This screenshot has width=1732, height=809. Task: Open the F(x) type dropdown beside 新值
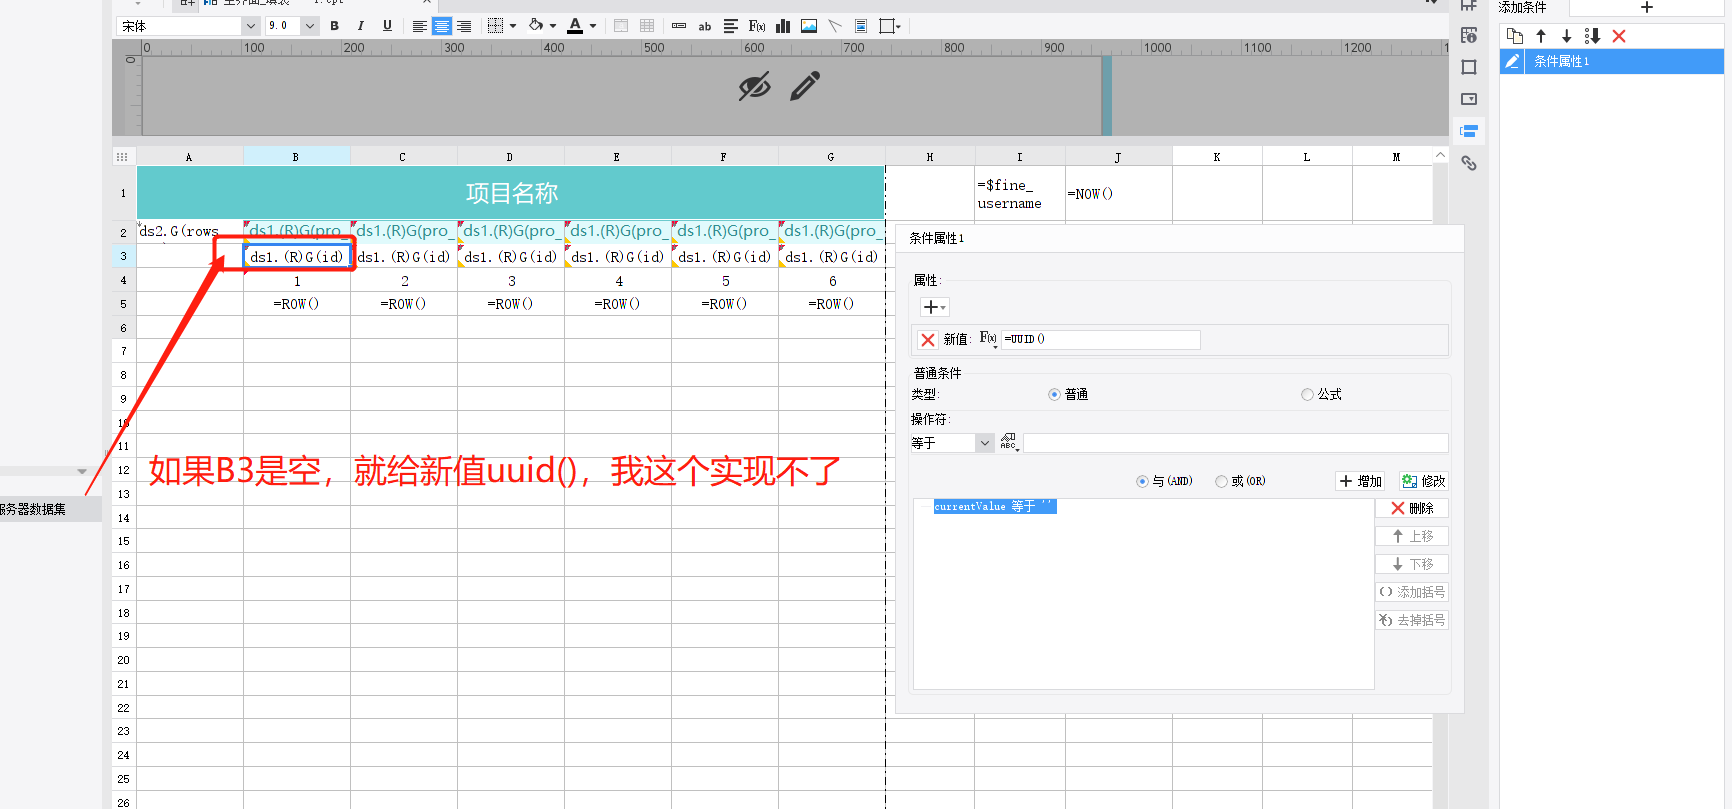[988, 339]
